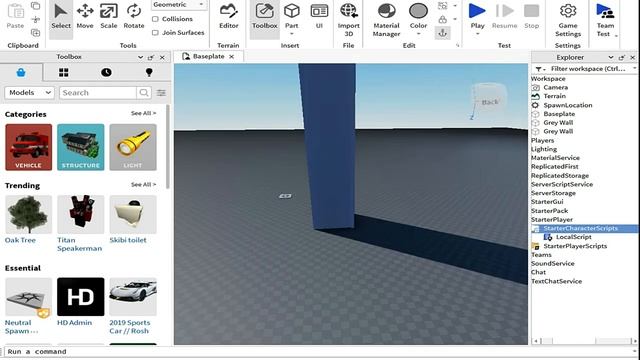The height and width of the screenshot is (360, 640).
Task: Enable the Join Surfaces checkbox
Action: 155,33
